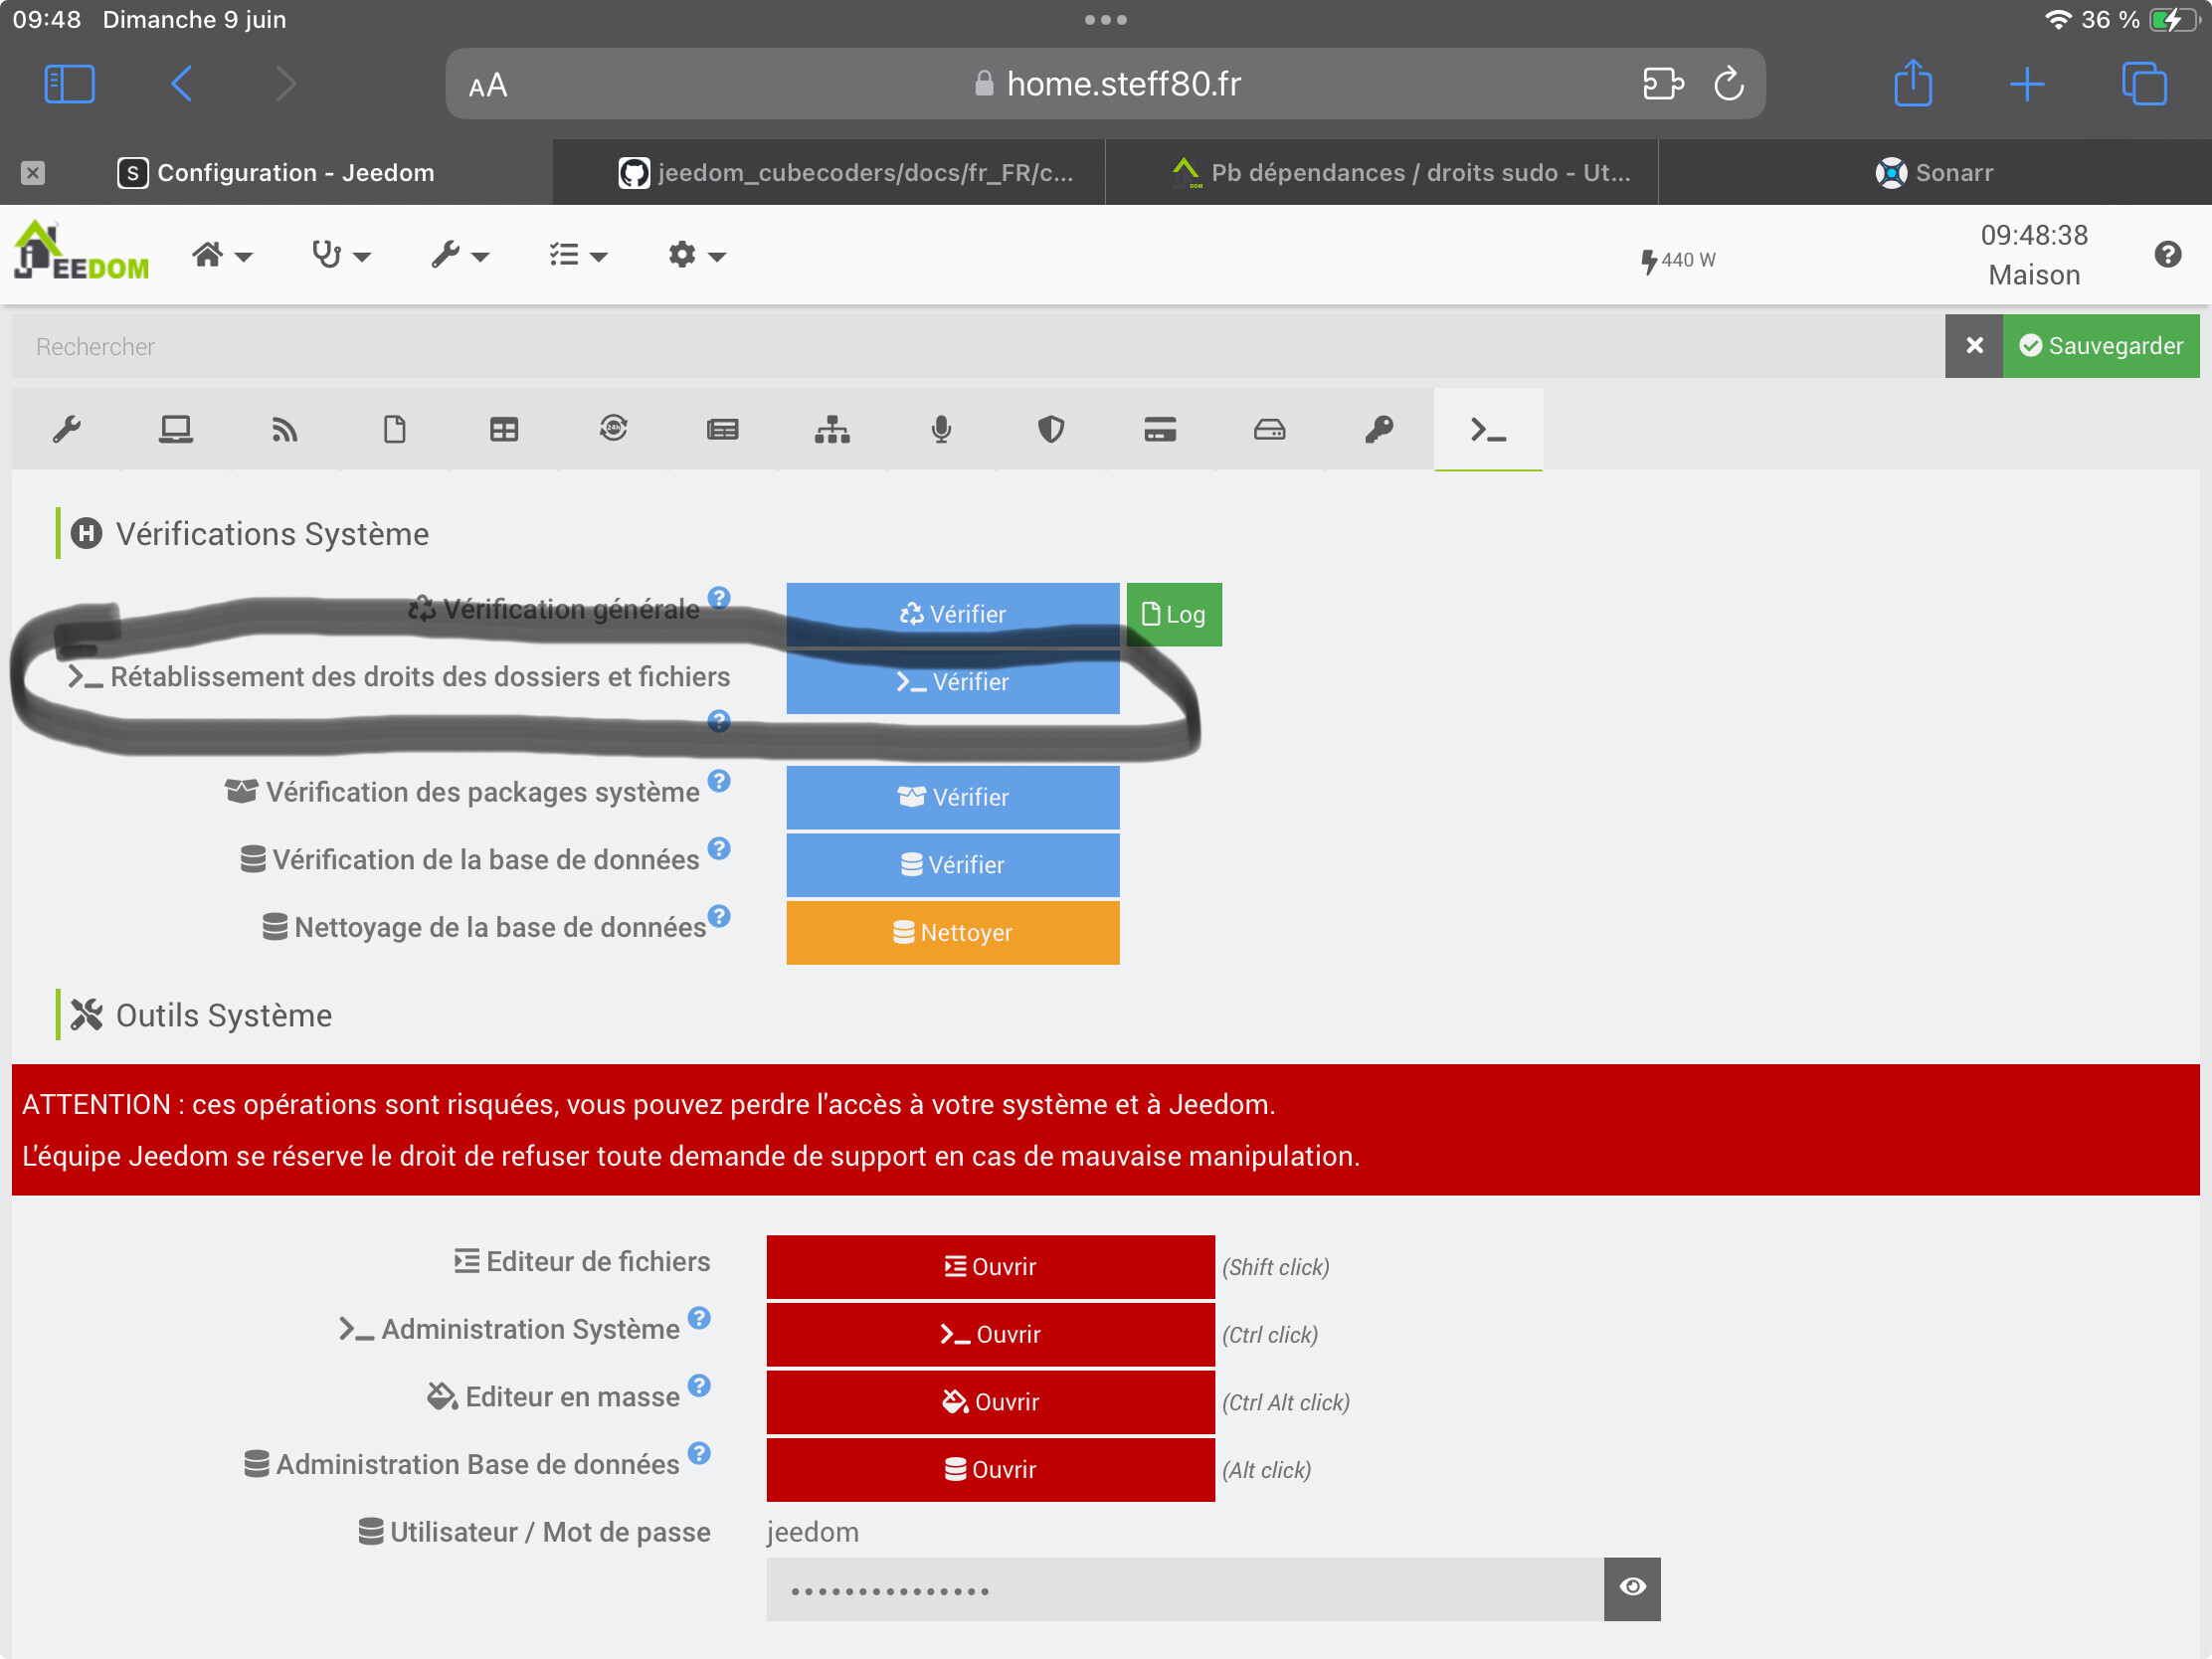This screenshot has width=2212, height=1659.
Task: Switch to jeedom_cubecoders GitHub tab
Action: (x=829, y=173)
